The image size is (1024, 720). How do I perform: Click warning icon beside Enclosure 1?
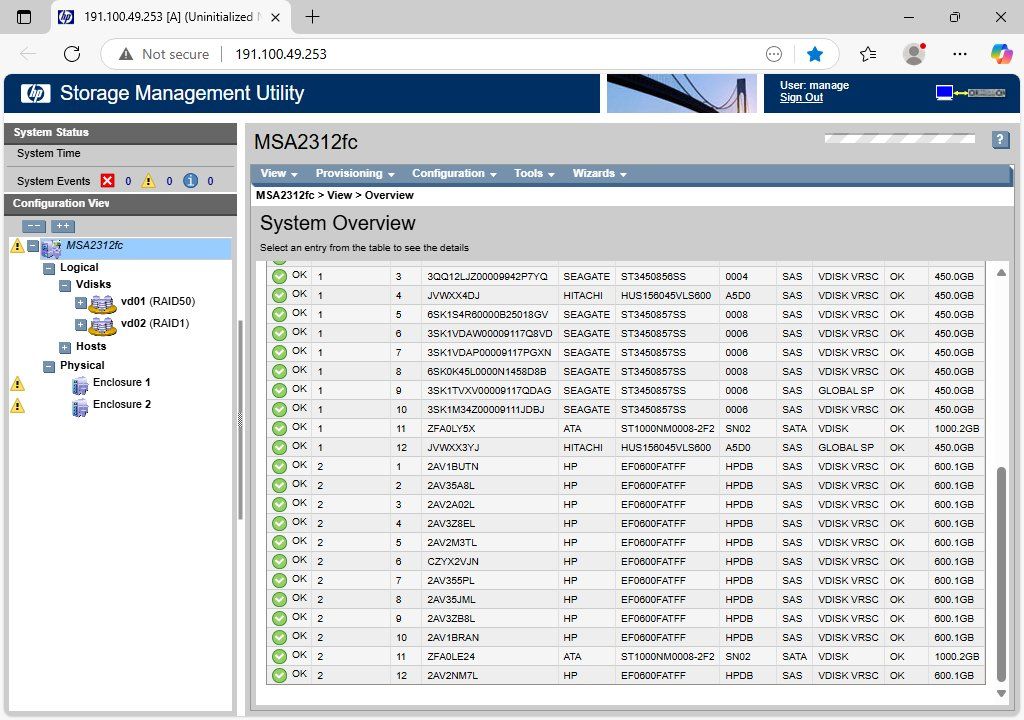click(x=18, y=384)
